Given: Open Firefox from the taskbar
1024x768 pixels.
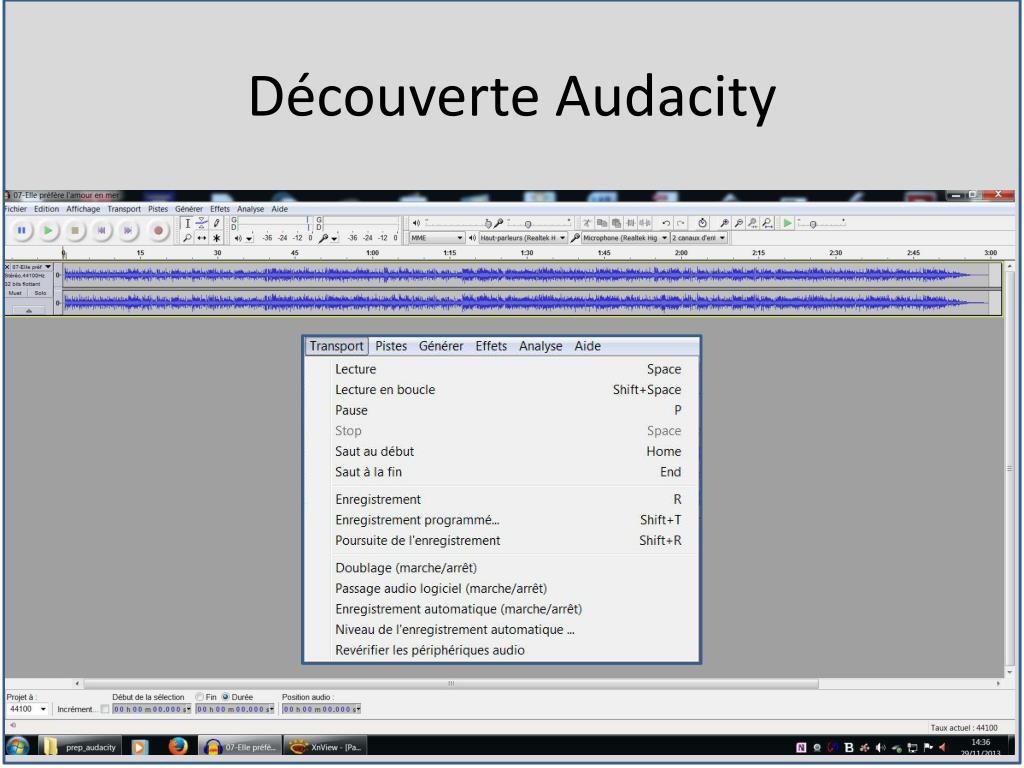Looking at the screenshot, I should [177, 746].
